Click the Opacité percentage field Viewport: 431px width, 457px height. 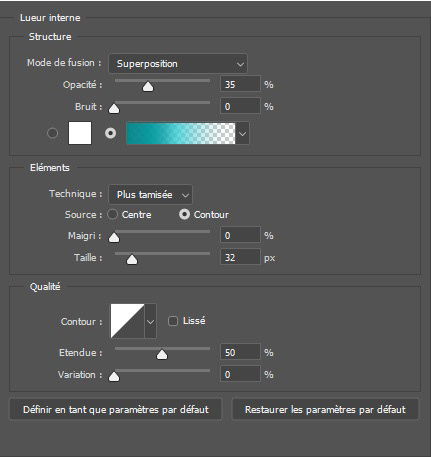240,84
